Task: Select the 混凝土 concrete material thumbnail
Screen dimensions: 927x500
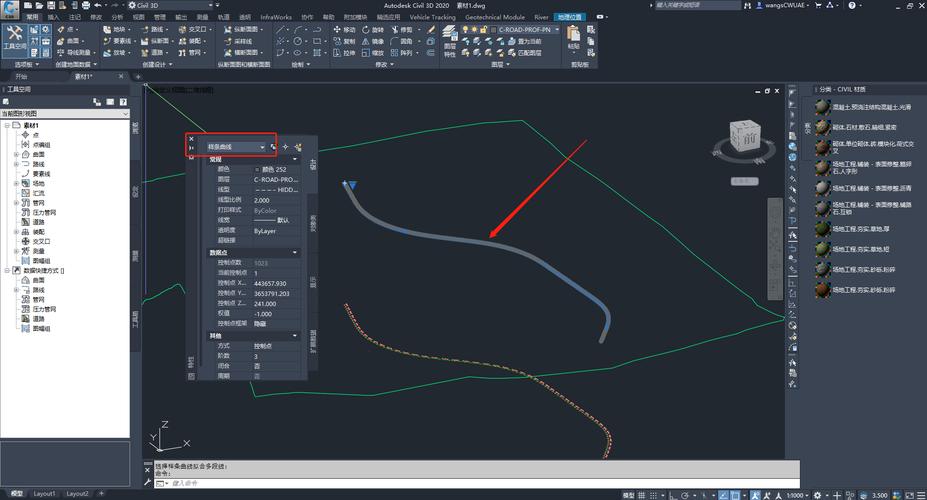Action: (x=822, y=107)
